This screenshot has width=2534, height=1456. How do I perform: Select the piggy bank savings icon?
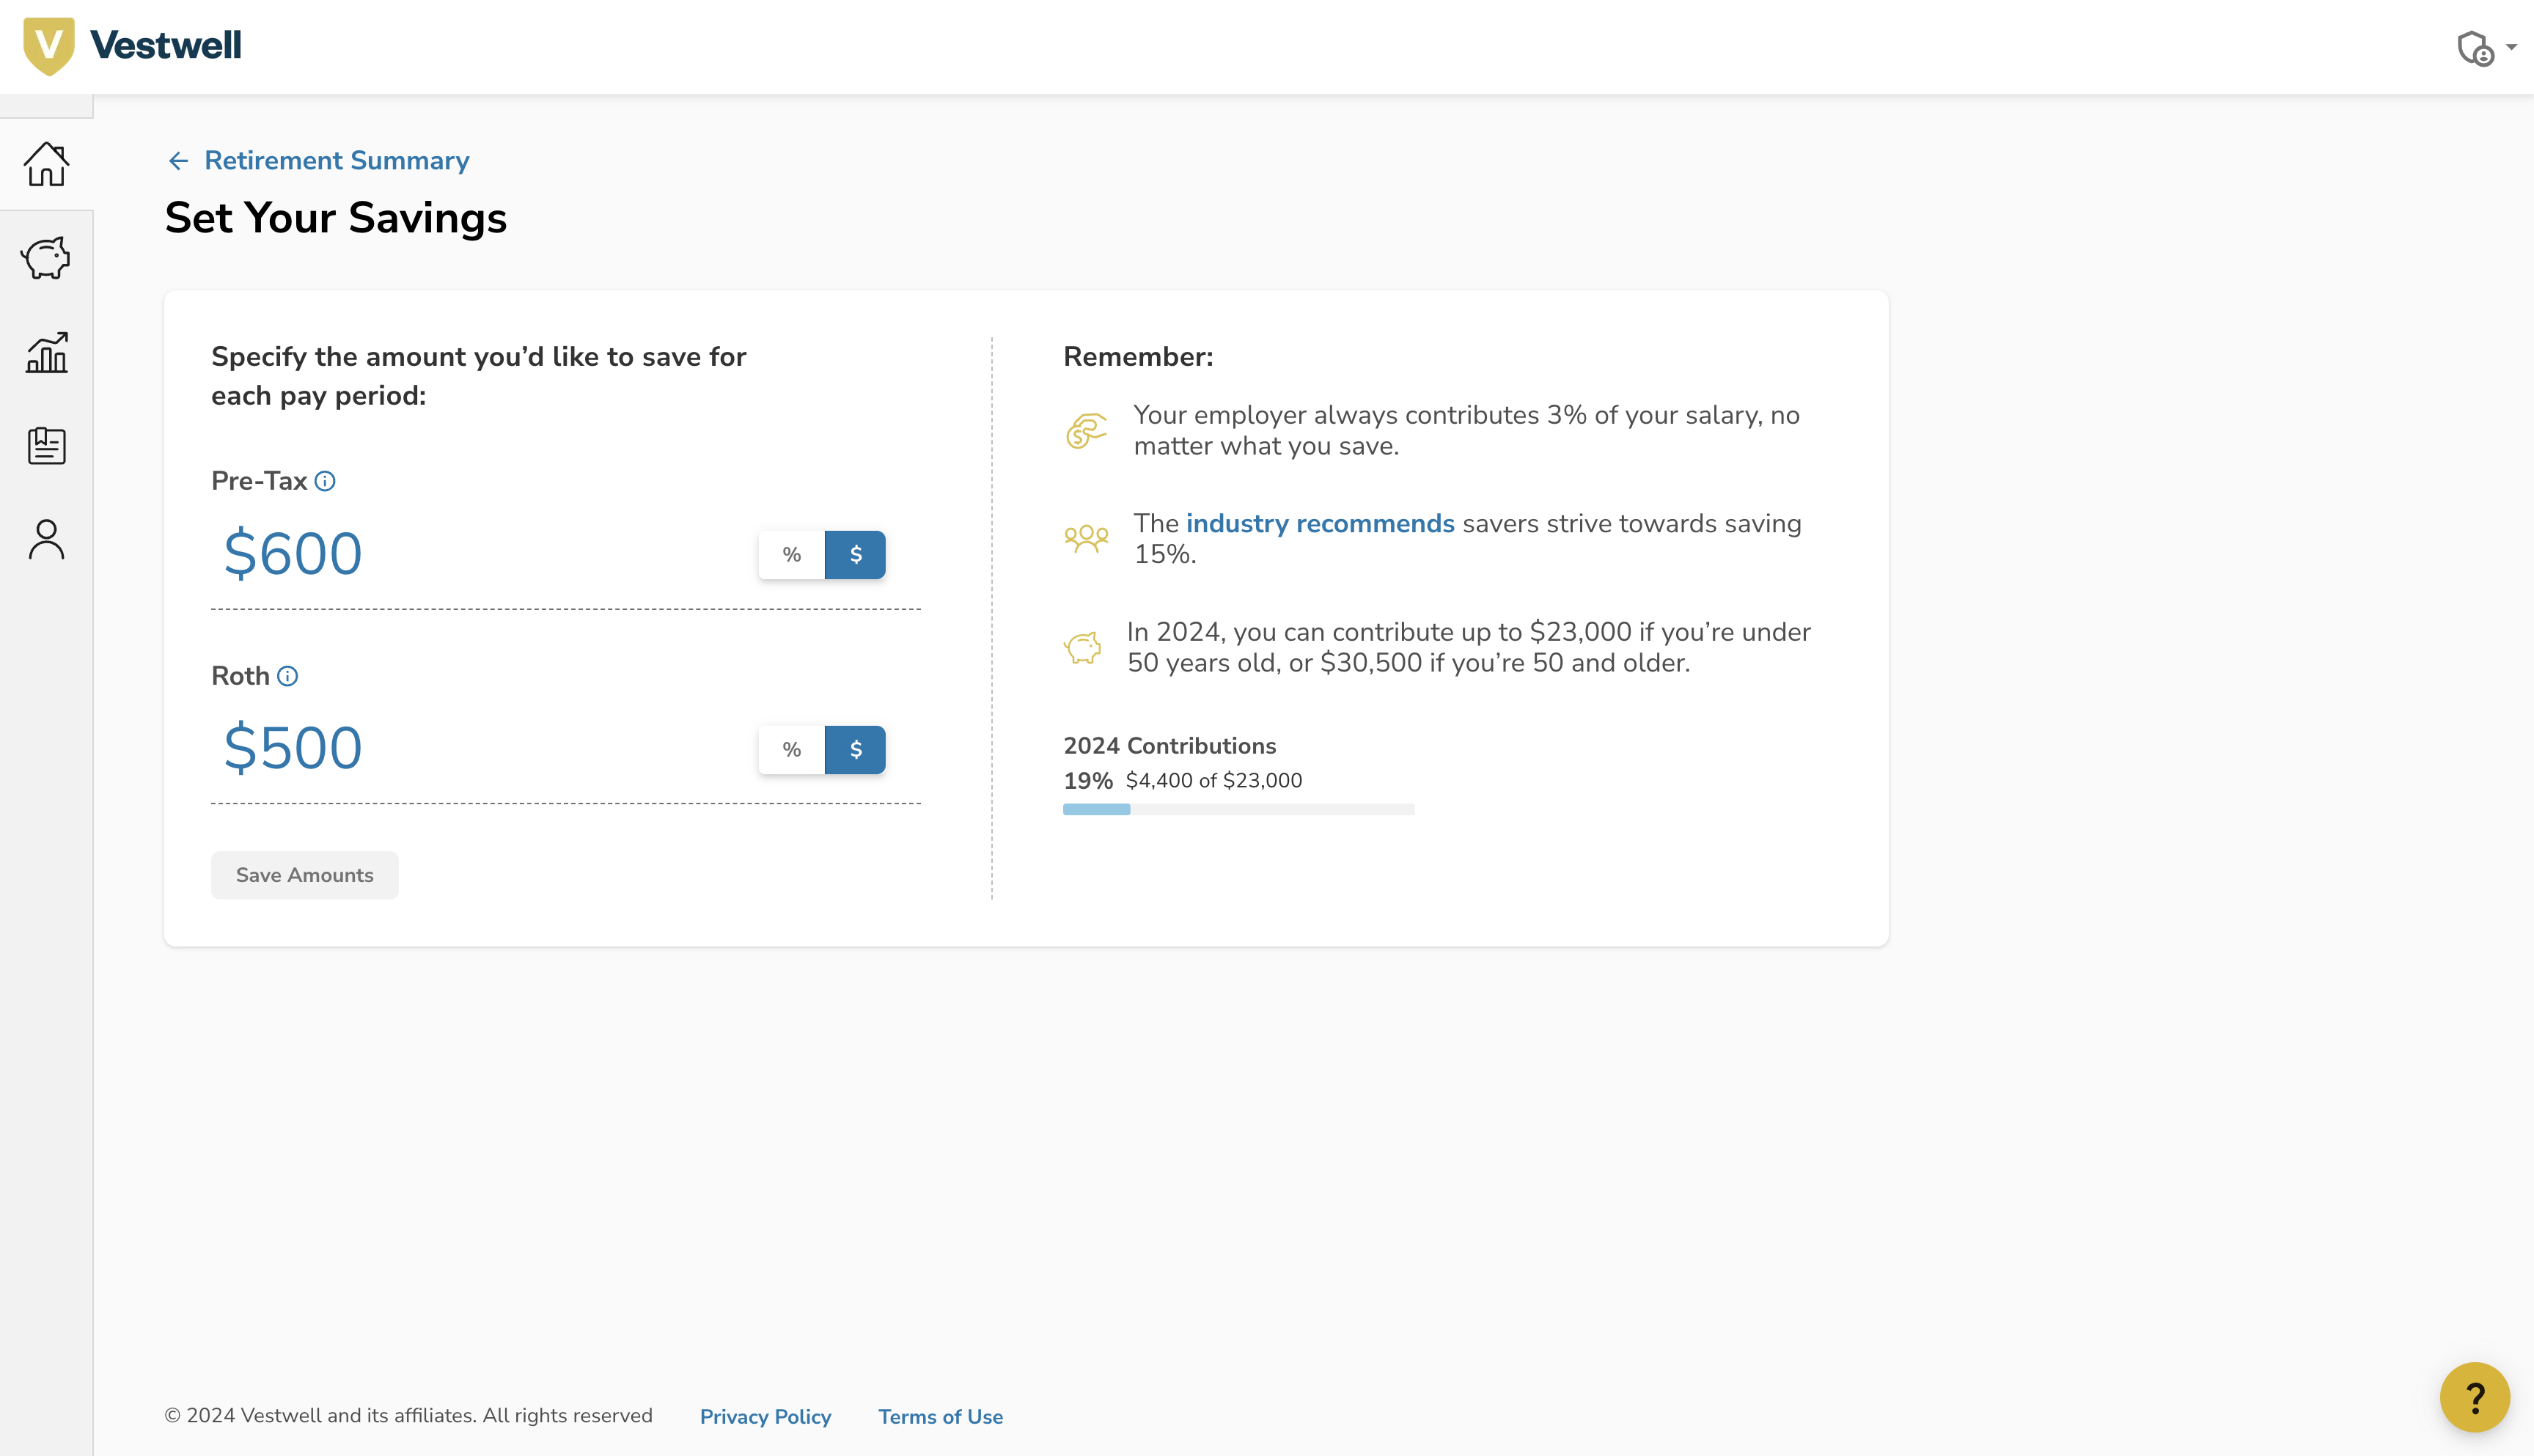(x=46, y=257)
